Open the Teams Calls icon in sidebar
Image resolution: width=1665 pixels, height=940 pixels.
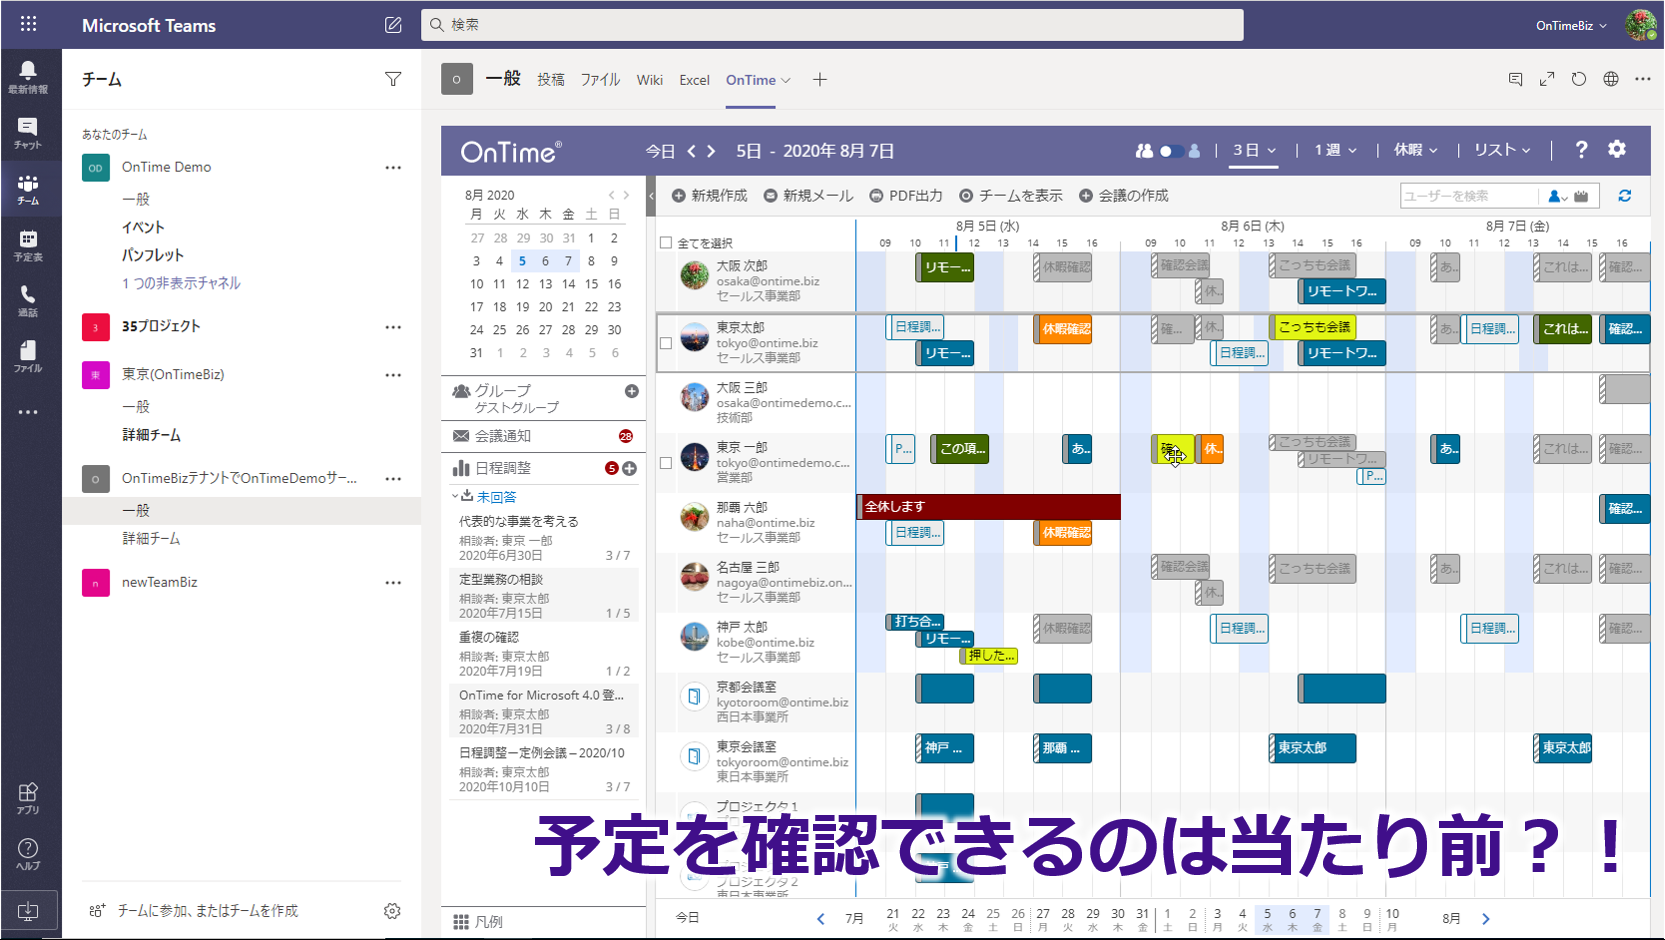click(28, 300)
